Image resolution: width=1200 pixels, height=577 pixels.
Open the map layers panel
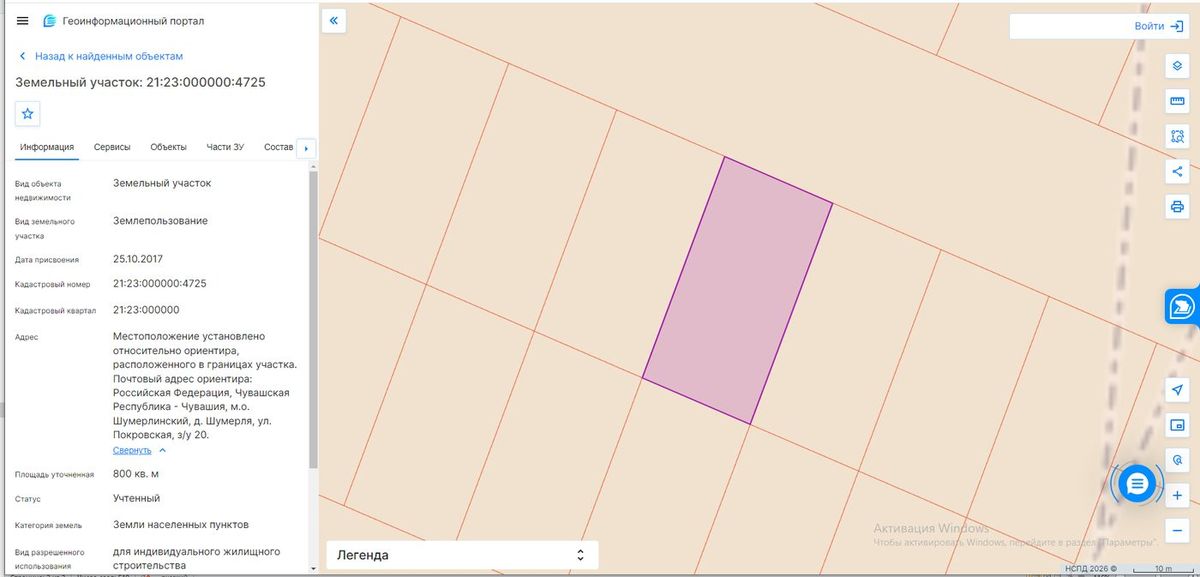(1177, 65)
